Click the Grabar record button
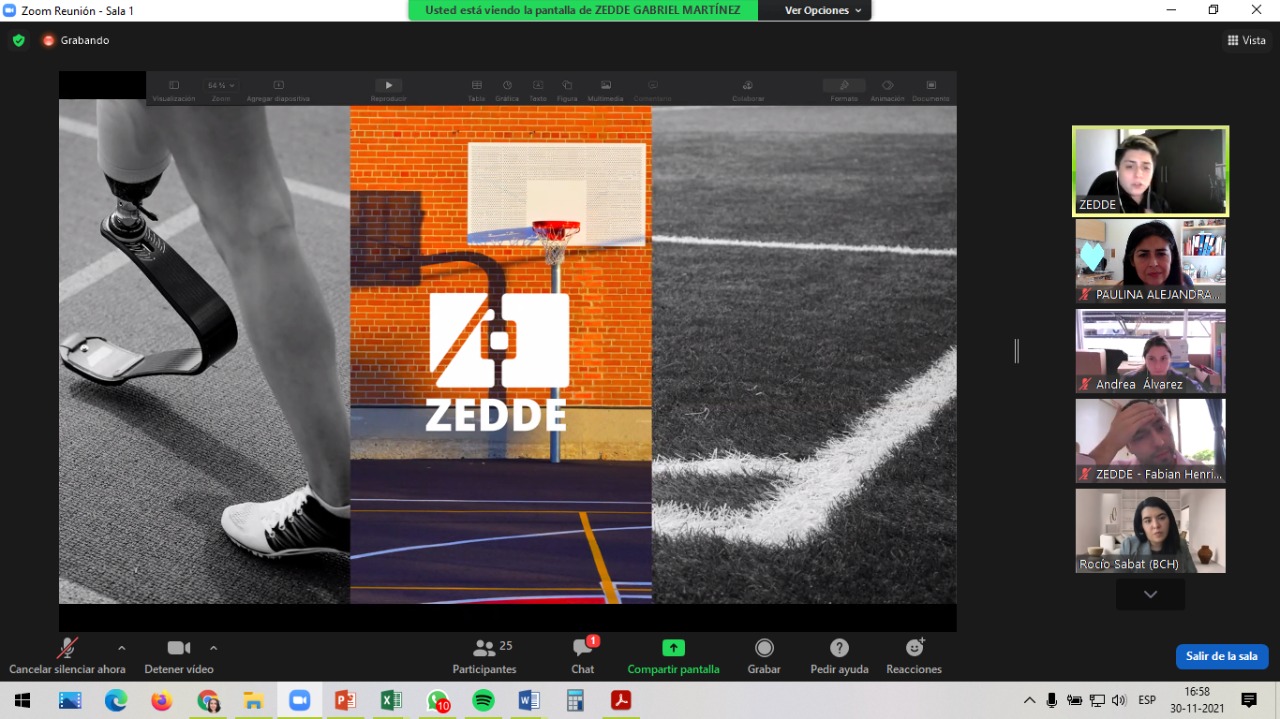 point(764,656)
